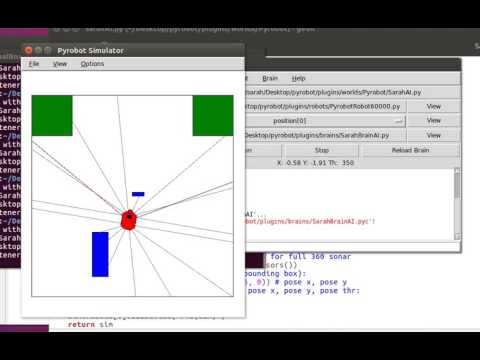Screen dimensions: 480x360
Task: Expand the position[0] devices dropdown
Action: (x=325, y=121)
